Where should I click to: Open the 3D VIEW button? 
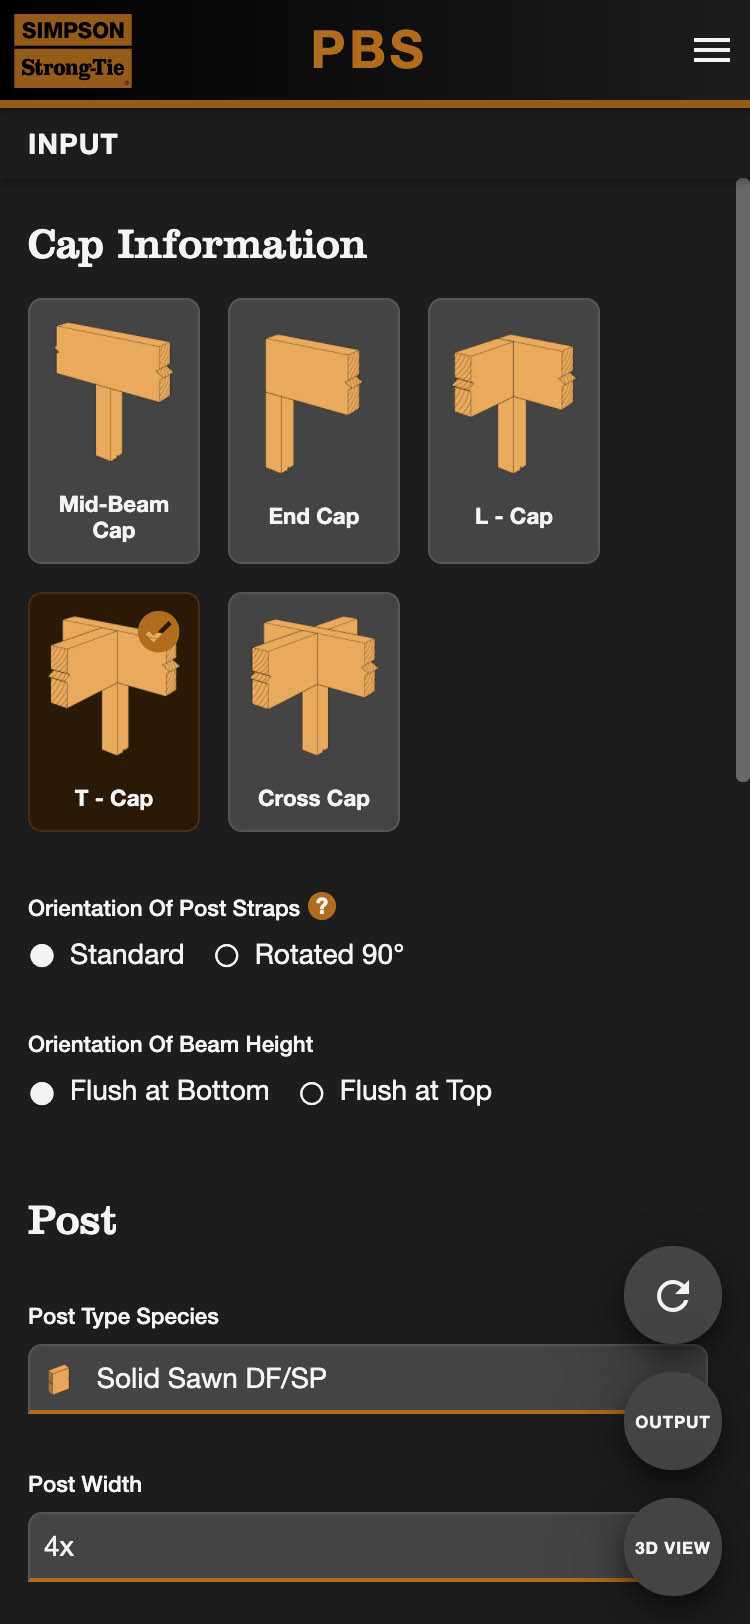pyautogui.click(x=672, y=1547)
